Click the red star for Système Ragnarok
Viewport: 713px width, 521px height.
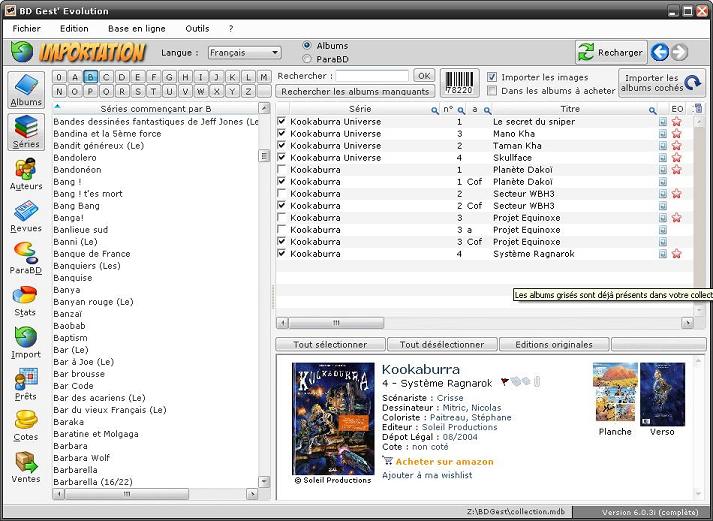[x=677, y=254]
